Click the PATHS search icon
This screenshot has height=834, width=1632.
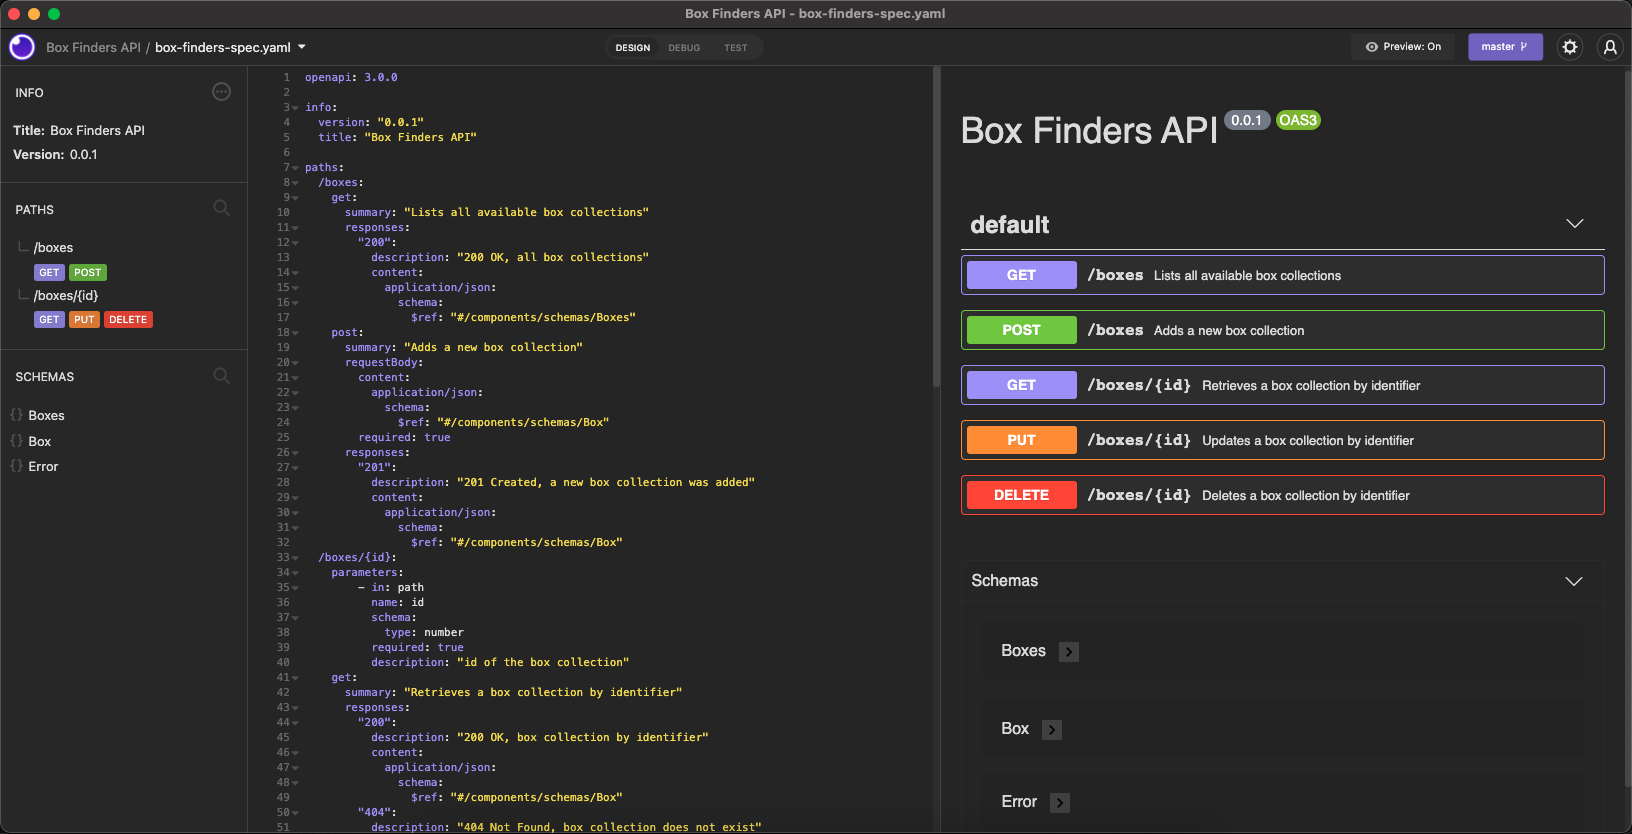222,208
